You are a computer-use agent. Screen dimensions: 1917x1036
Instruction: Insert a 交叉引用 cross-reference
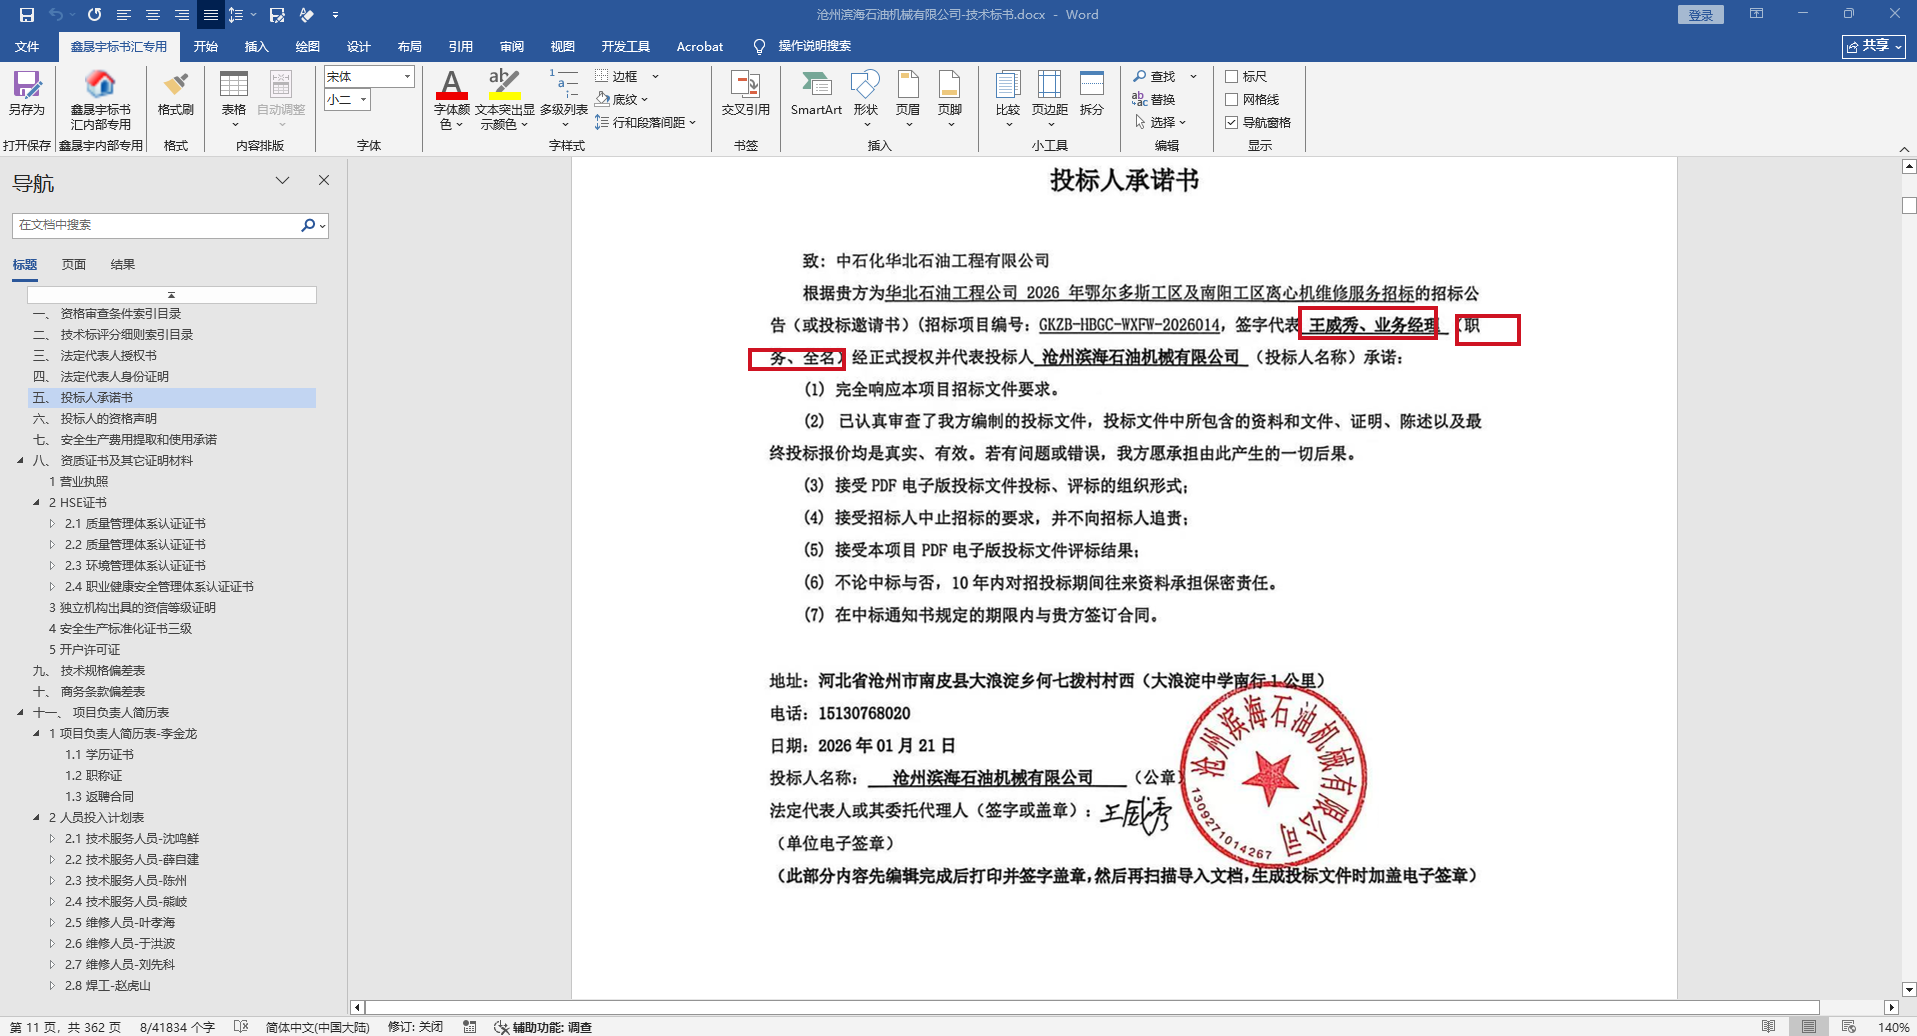[746, 93]
